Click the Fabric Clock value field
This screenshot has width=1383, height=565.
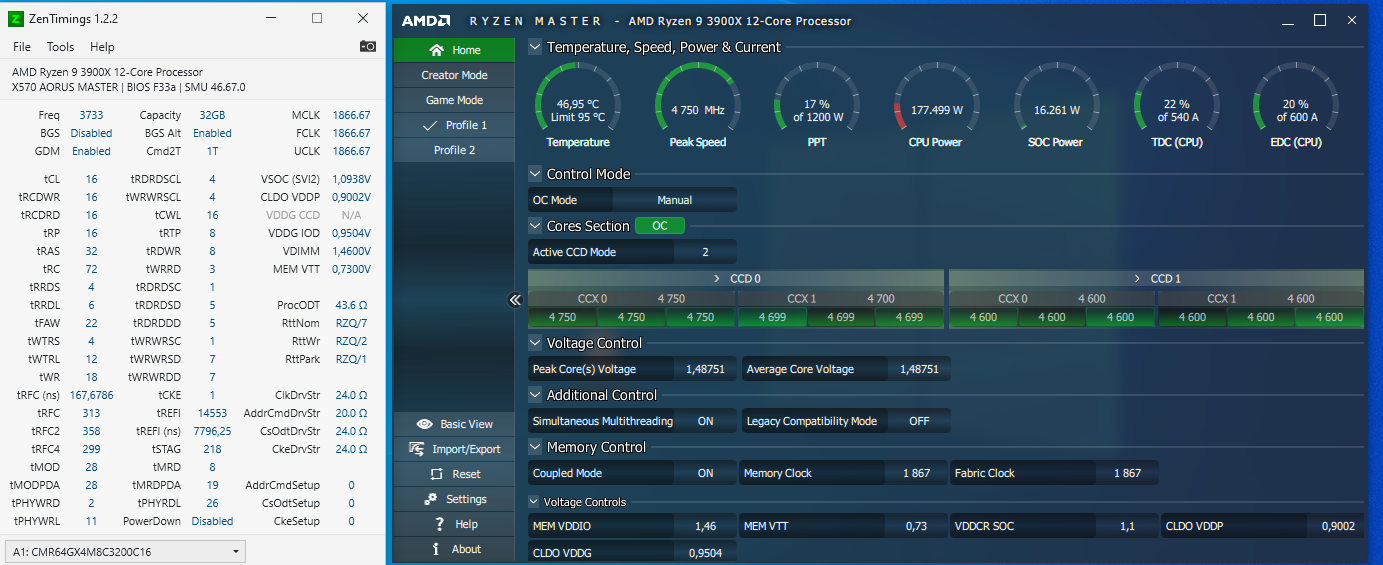click(x=1127, y=473)
